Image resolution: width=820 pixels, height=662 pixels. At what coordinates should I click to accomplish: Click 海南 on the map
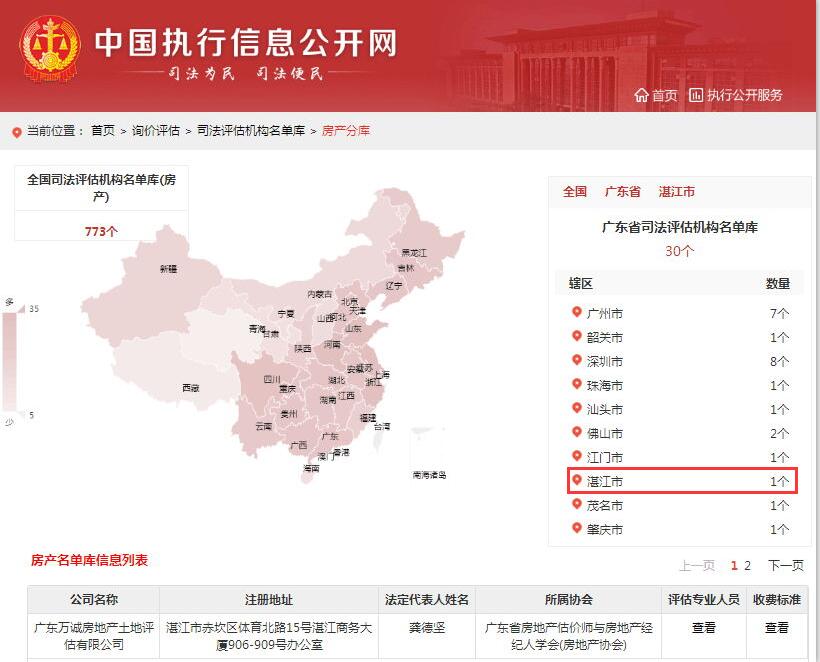coord(311,469)
